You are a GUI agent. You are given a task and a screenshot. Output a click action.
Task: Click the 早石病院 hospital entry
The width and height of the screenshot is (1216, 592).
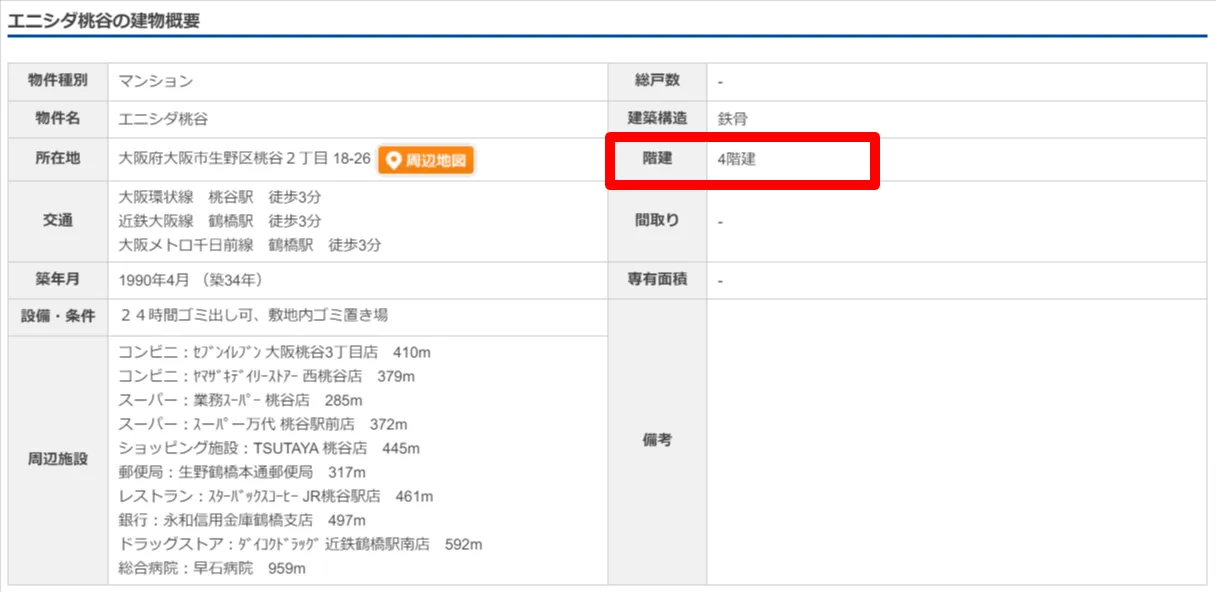point(211,568)
